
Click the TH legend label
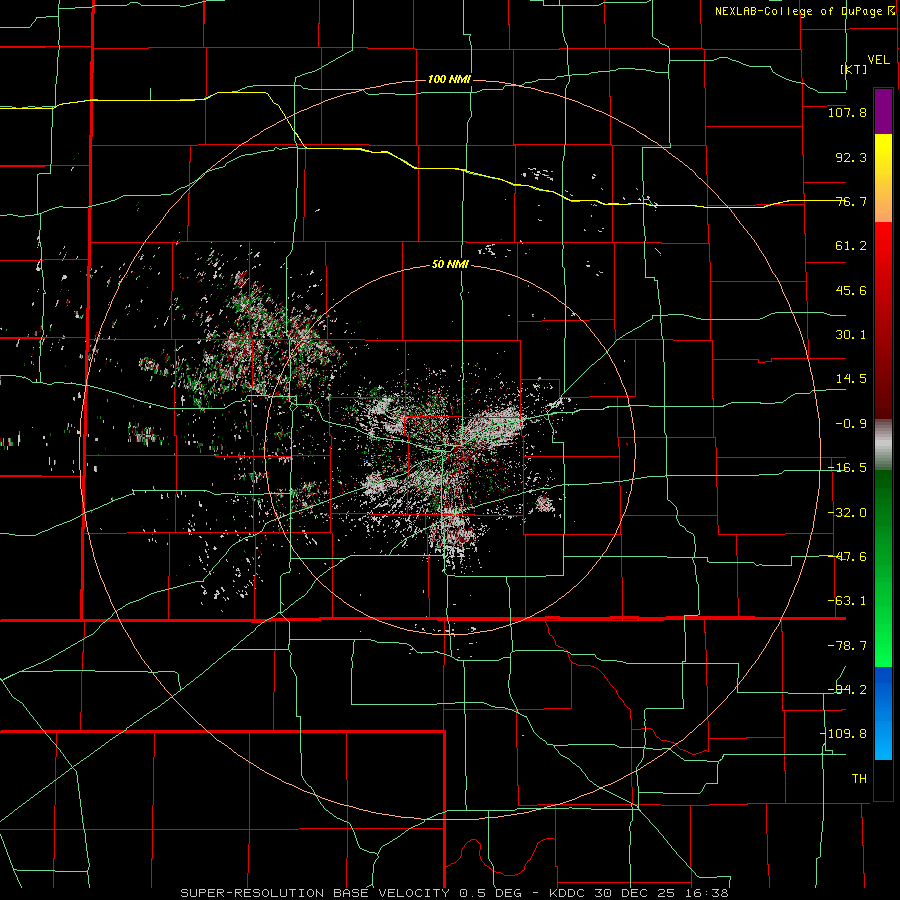859,779
